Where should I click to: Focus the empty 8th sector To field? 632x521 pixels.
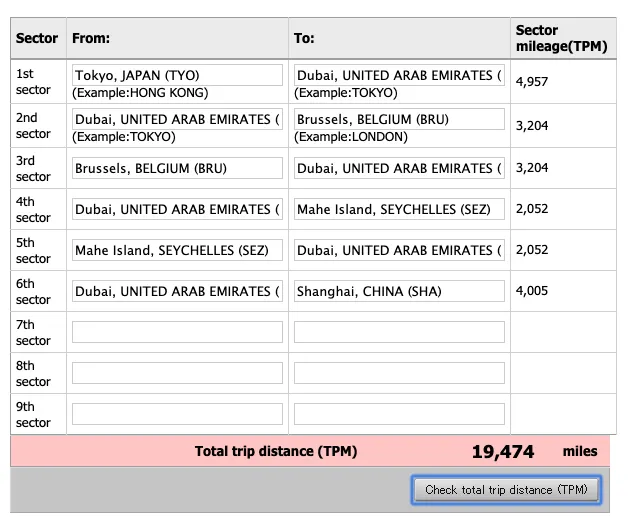tap(399, 373)
